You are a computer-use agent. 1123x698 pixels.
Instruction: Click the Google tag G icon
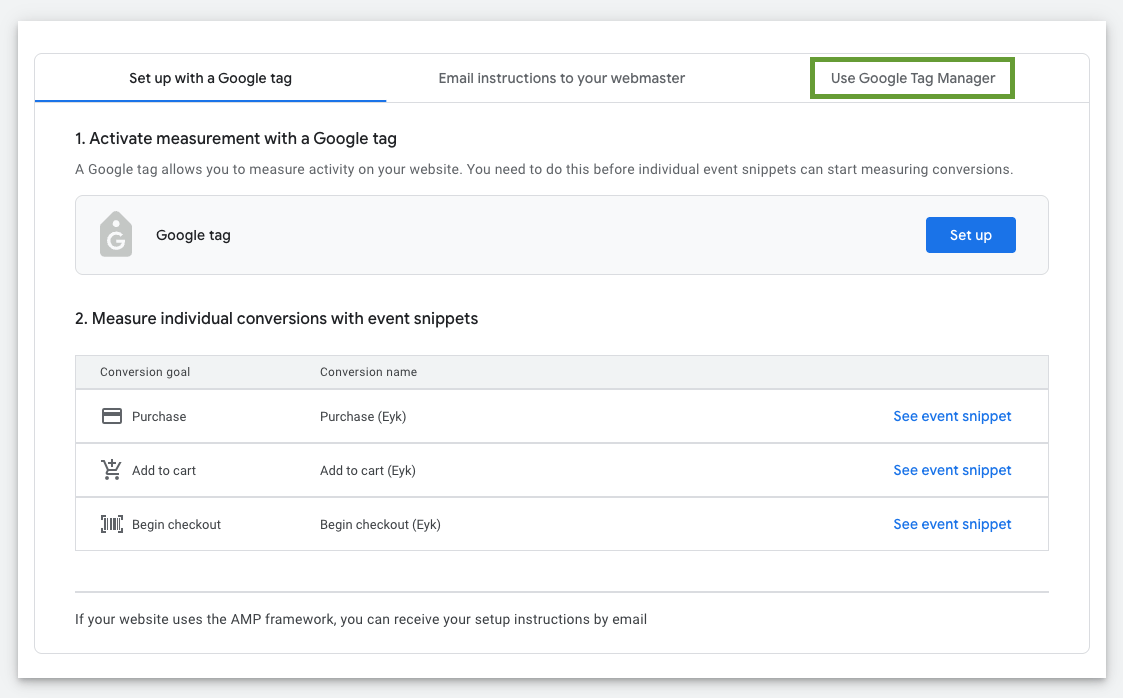[116, 234]
